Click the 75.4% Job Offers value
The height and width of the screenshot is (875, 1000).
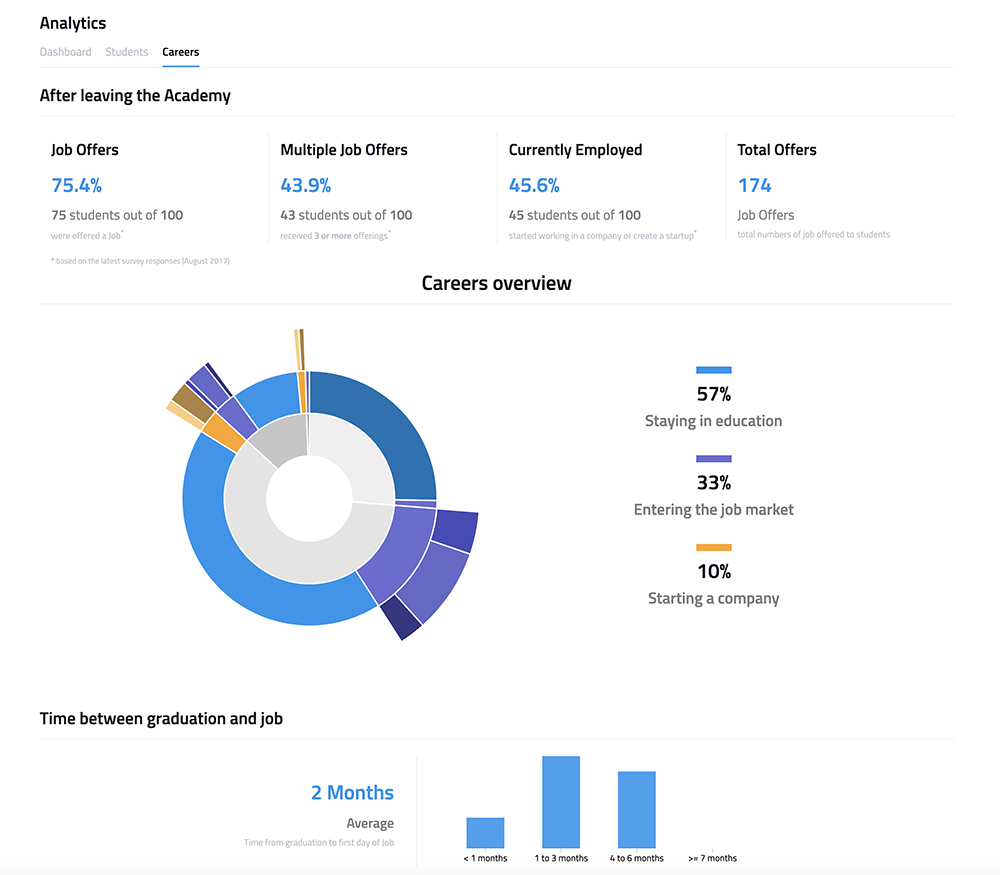tap(77, 186)
